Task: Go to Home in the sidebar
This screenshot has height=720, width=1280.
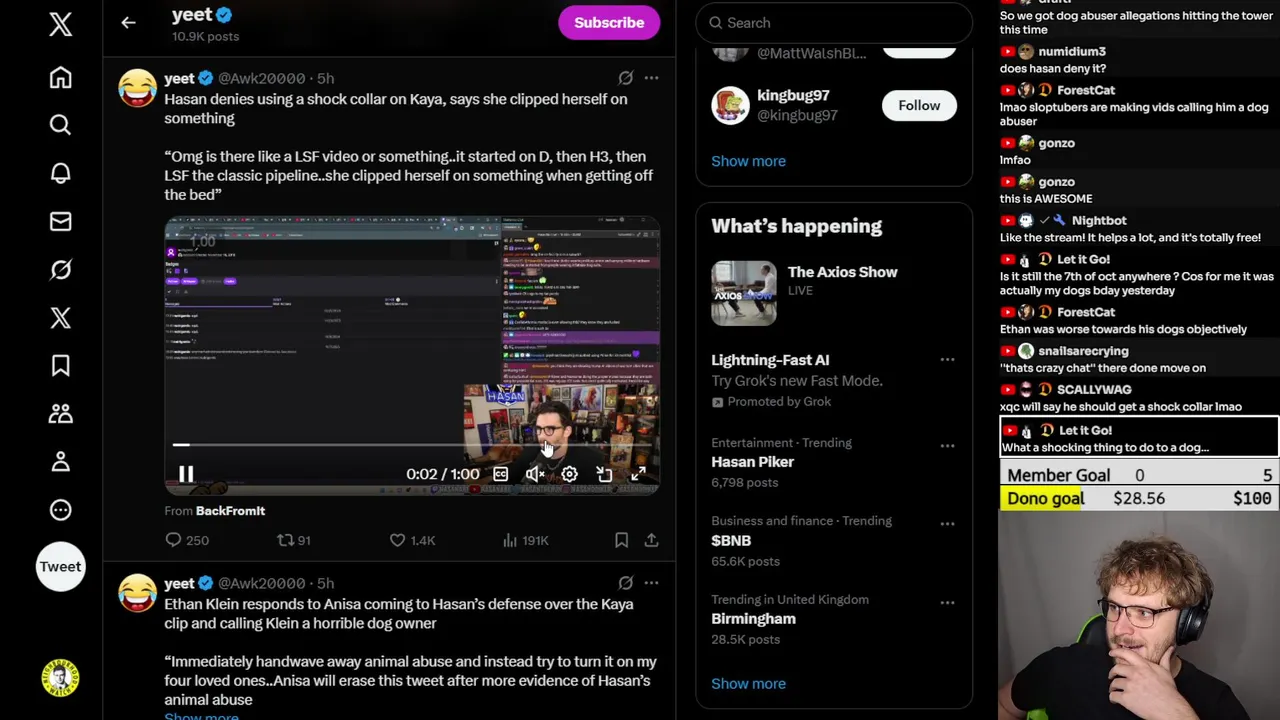Action: click(x=60, y=78)
